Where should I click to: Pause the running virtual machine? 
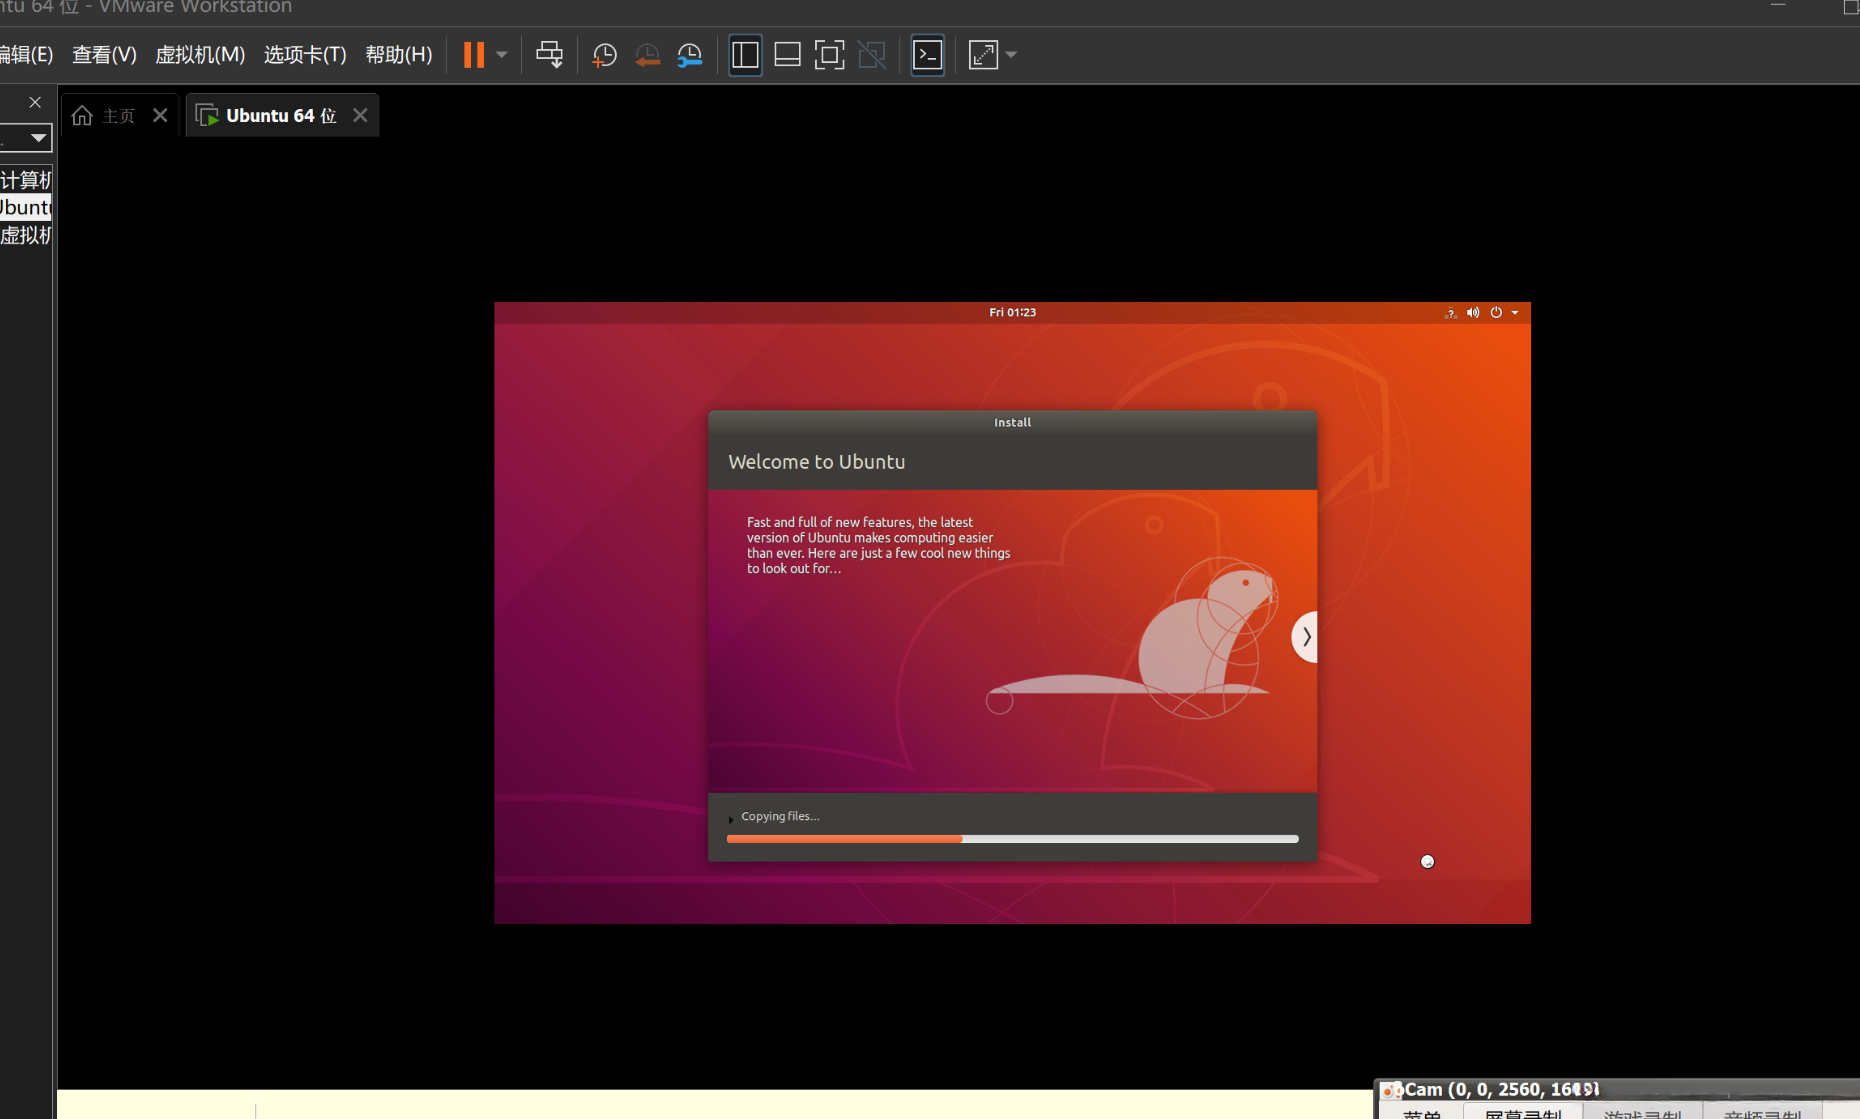click(474, 55)
